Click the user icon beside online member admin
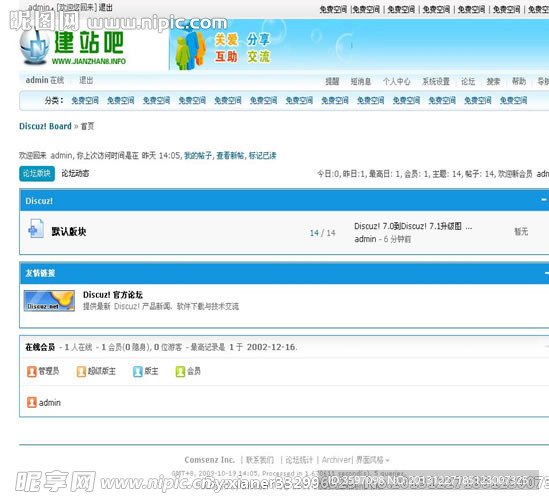Viewport: 549px width, 500px height. pos(32,402)
